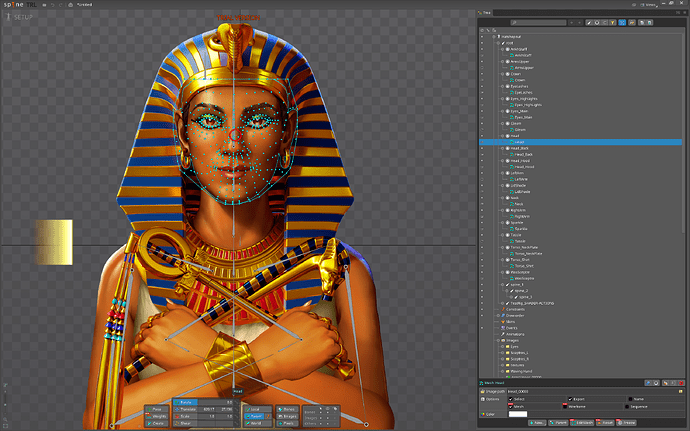
Task: Select Skins node in tree
Action: click(x=510, y=321)
